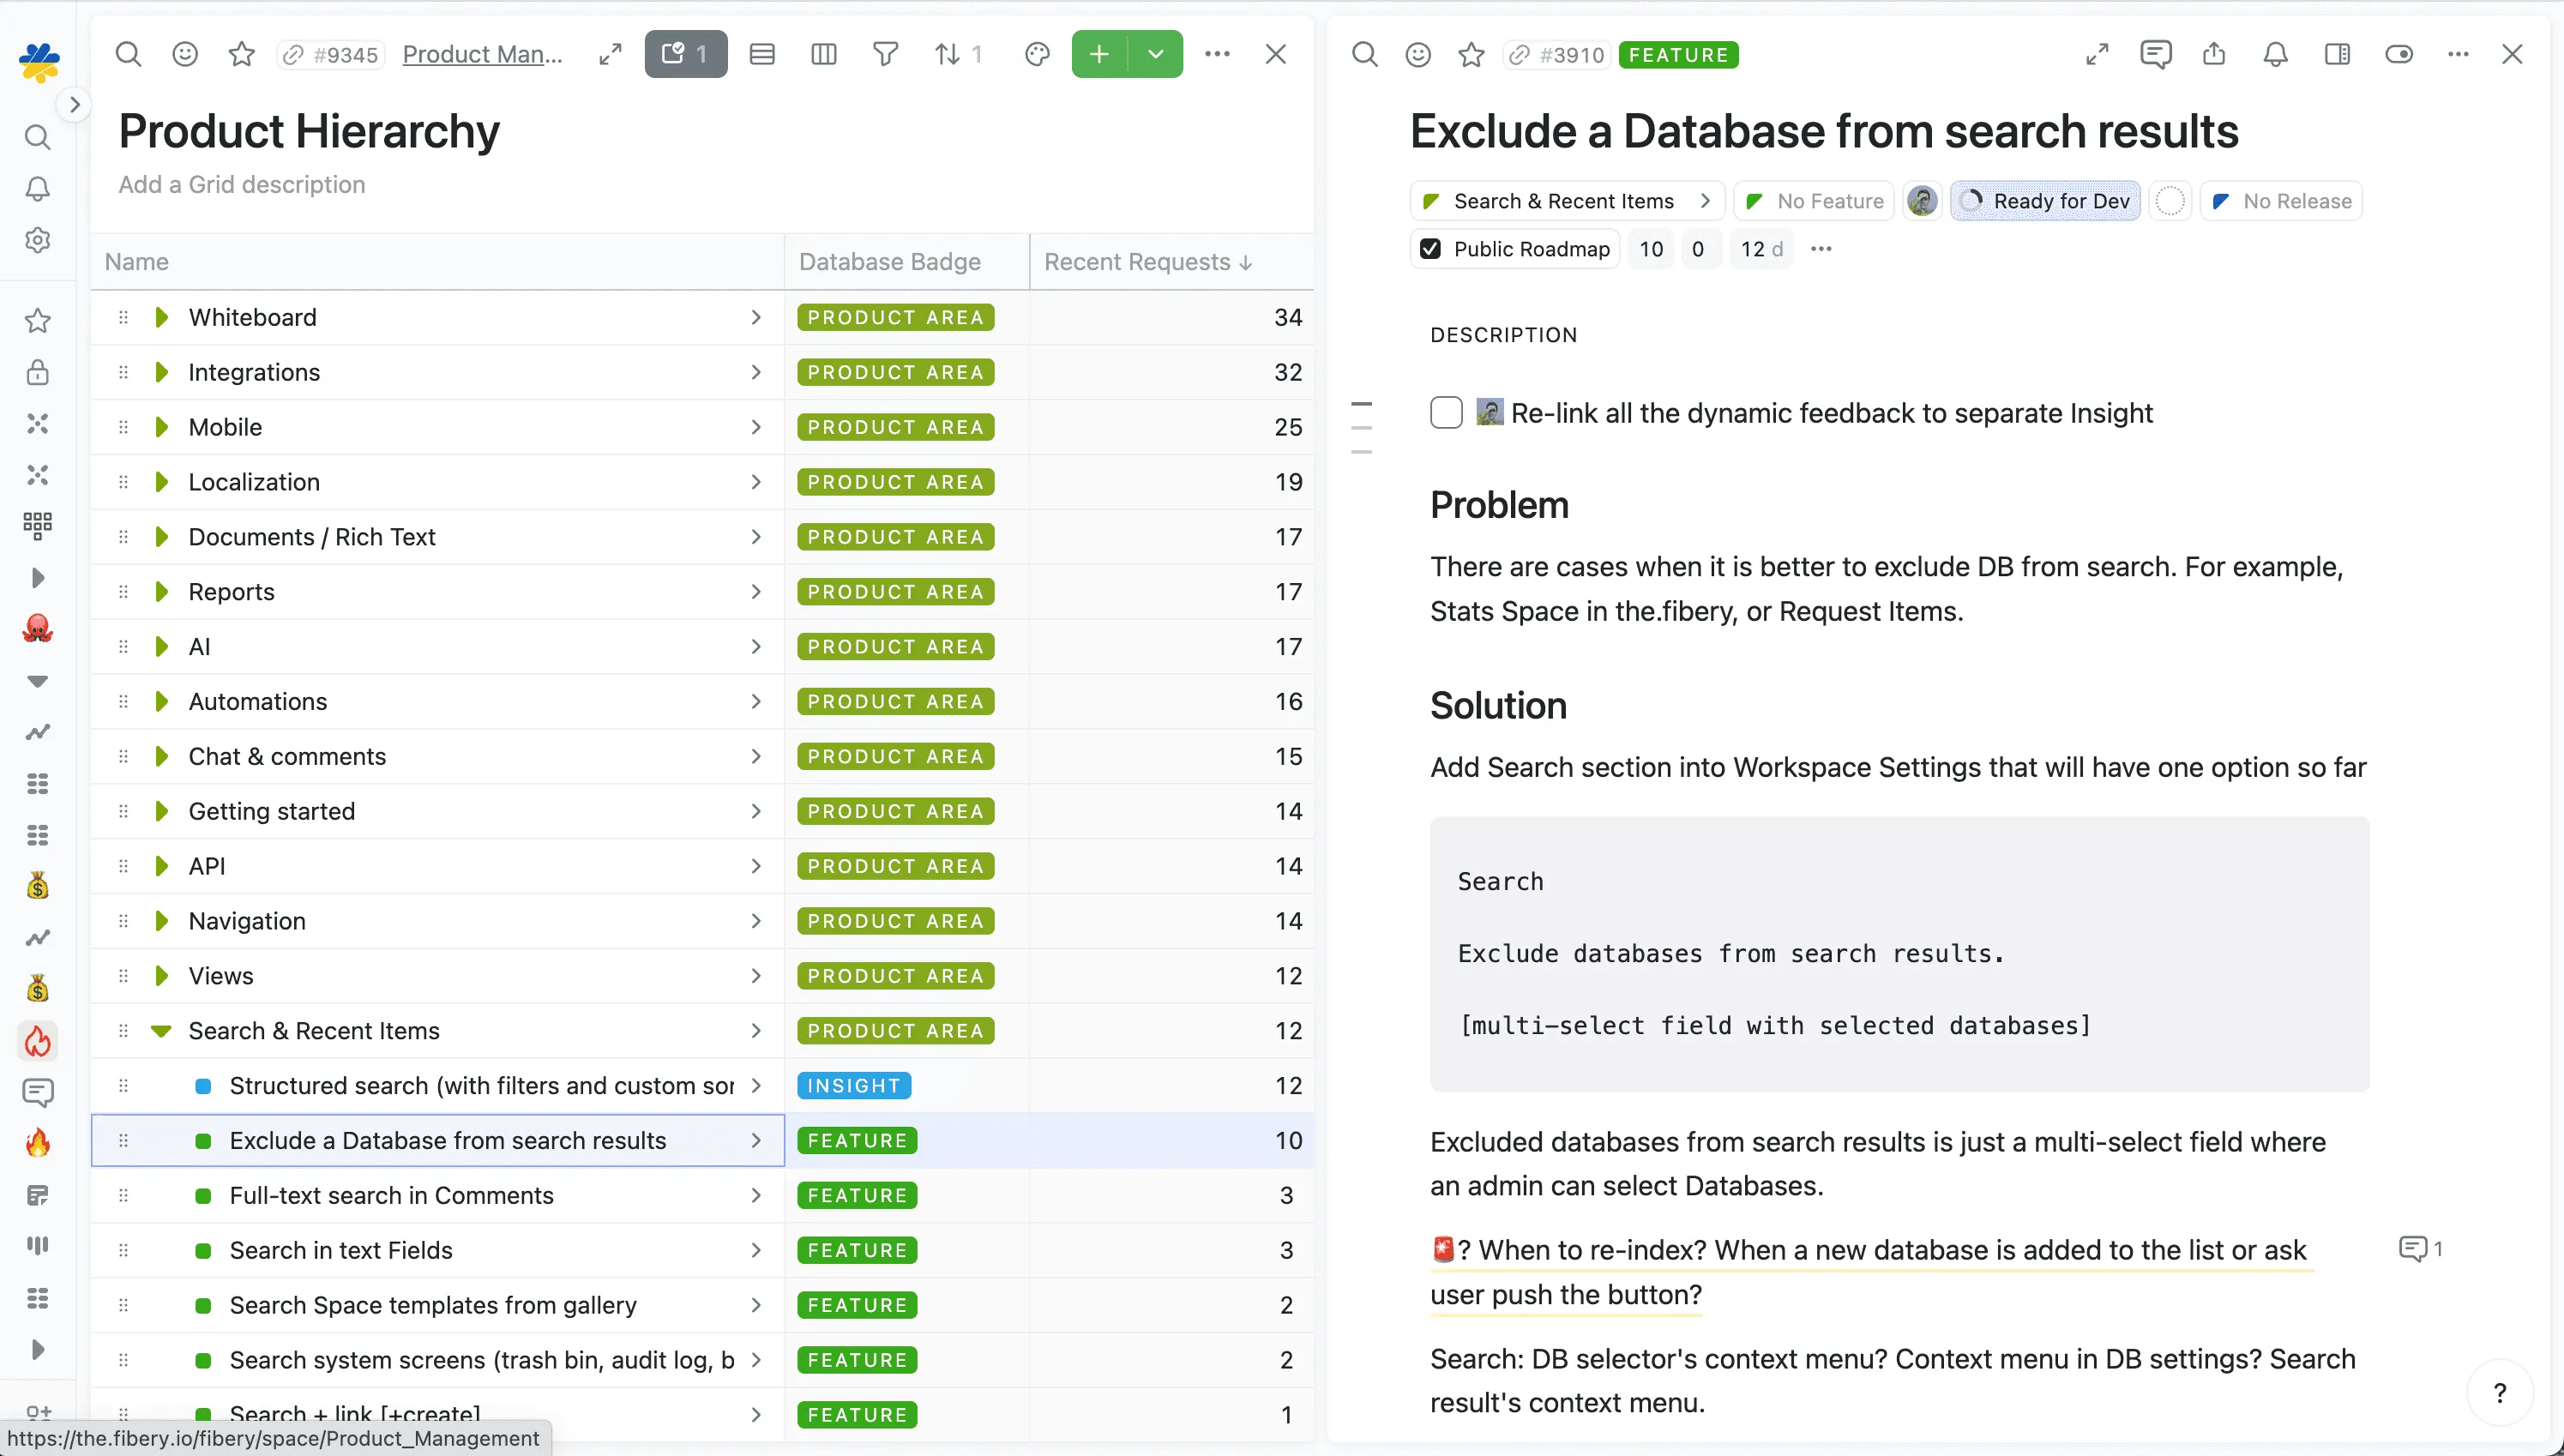Viewport: 2564px width, 1456px height.
Task: Check the Re-link all dynamic feedback task
Action: [1446, 412]
